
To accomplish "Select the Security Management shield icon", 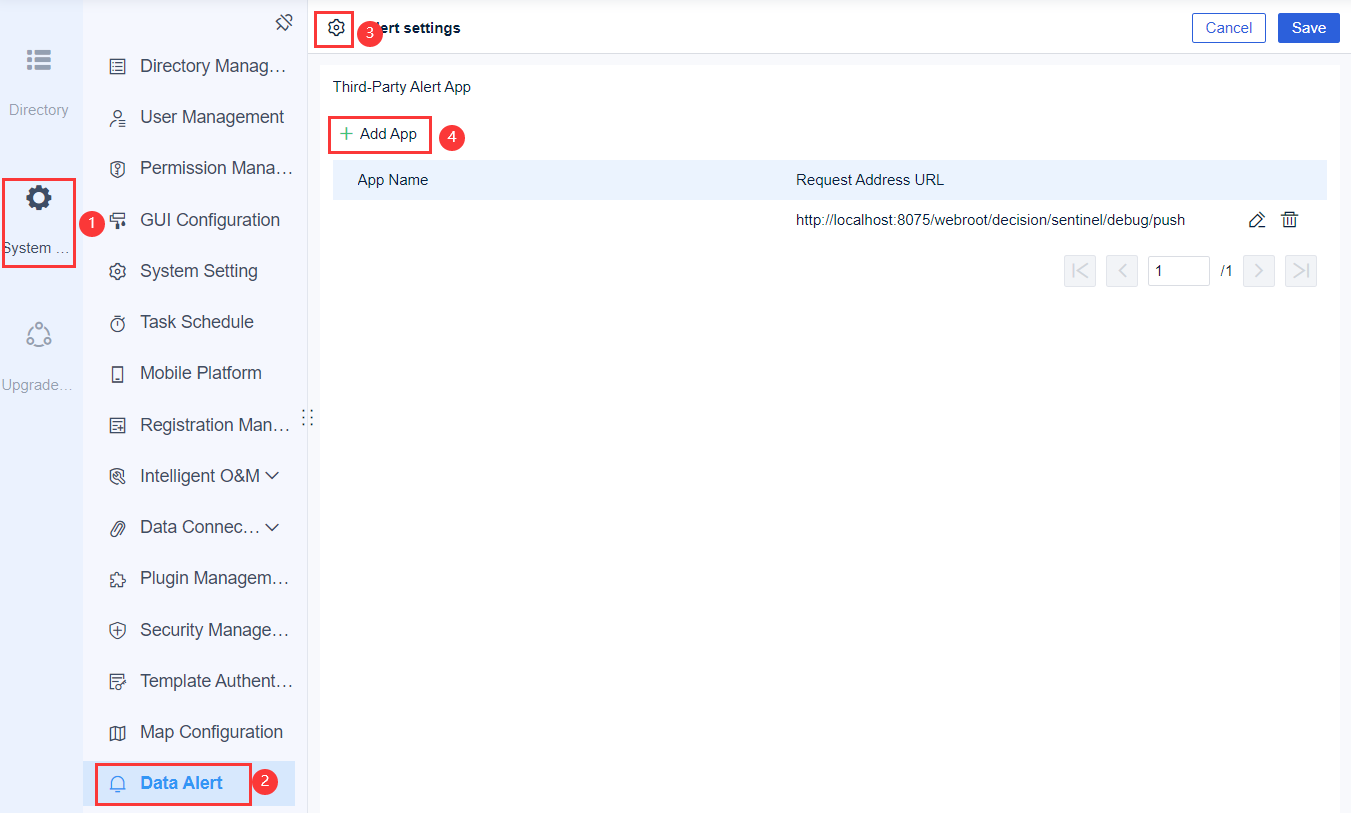I will click(x=117, y=629).
